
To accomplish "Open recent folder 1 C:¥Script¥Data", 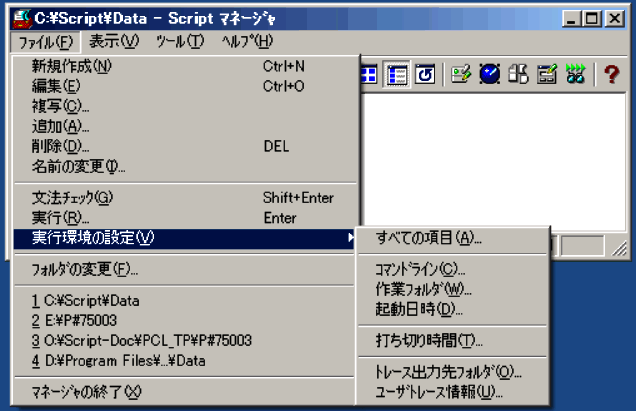I will (x=185, y=301).
